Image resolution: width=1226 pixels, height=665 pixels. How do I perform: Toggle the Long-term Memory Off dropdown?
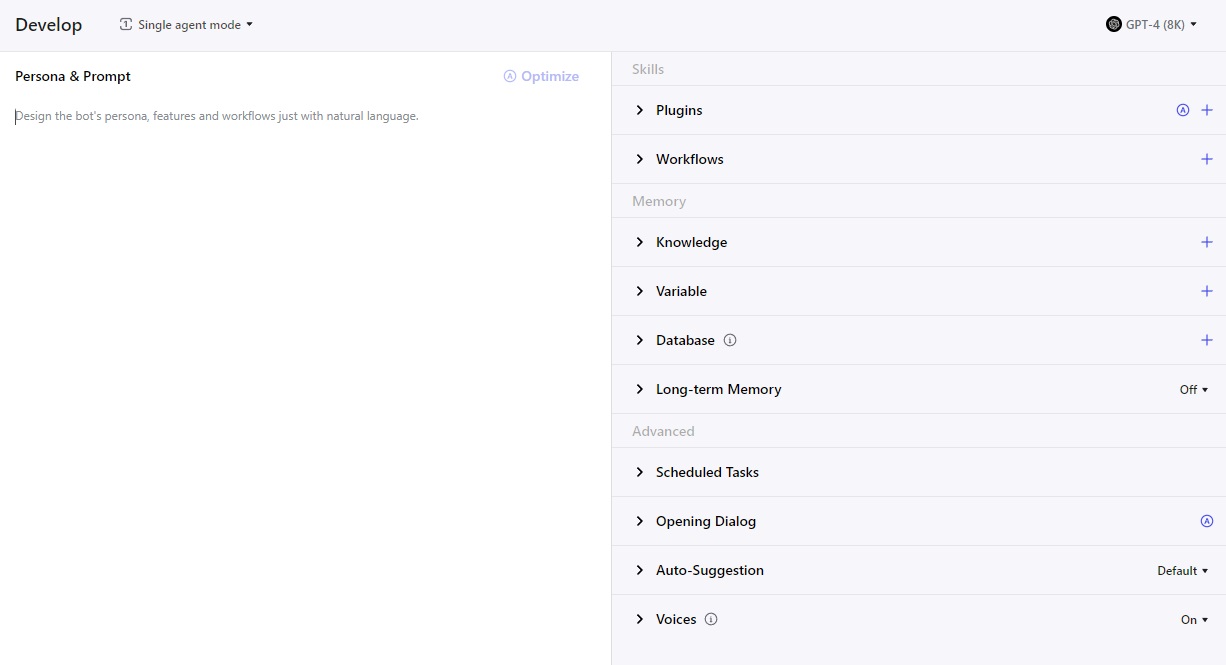(1194, 390)
